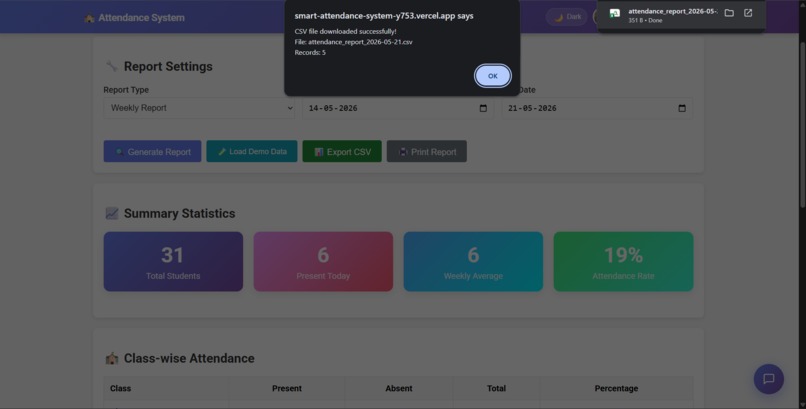The height and width of the screenshot is (409, 806).
Task: Click the Attendance System logo title
Action: pos(135,17)
